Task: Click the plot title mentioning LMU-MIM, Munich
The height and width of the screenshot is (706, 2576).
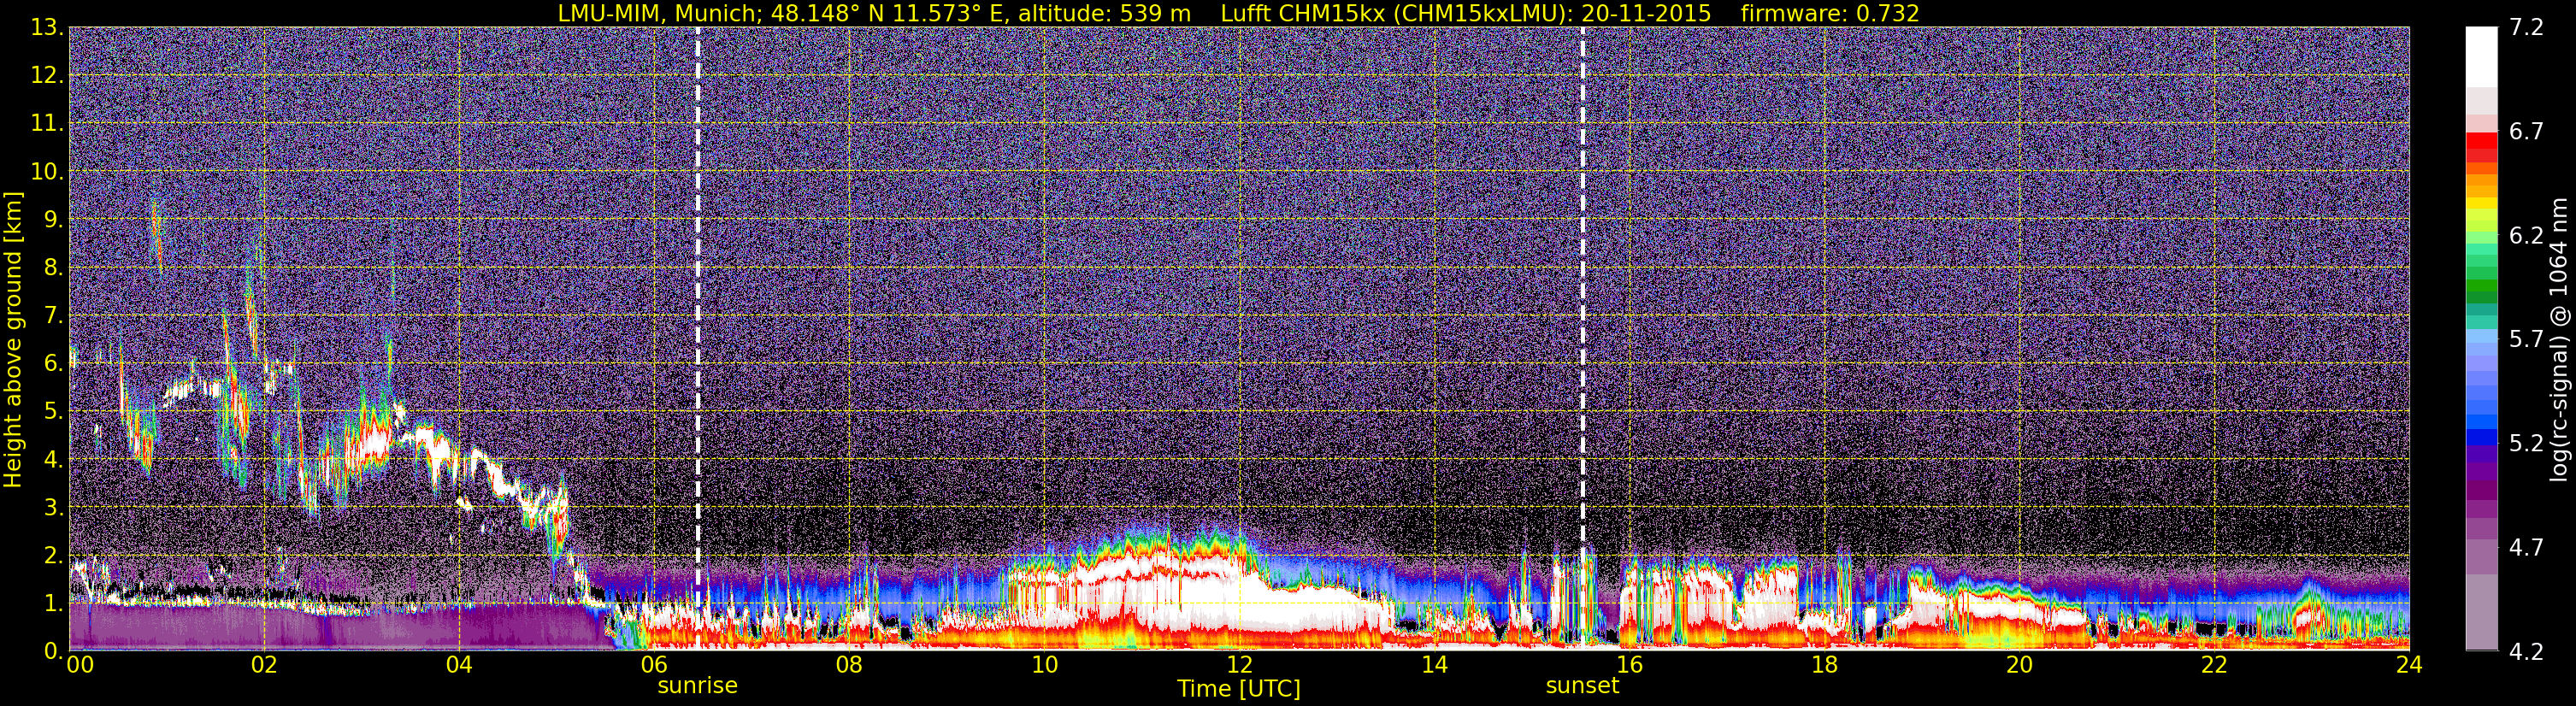Action: [x=1238, y=13]
